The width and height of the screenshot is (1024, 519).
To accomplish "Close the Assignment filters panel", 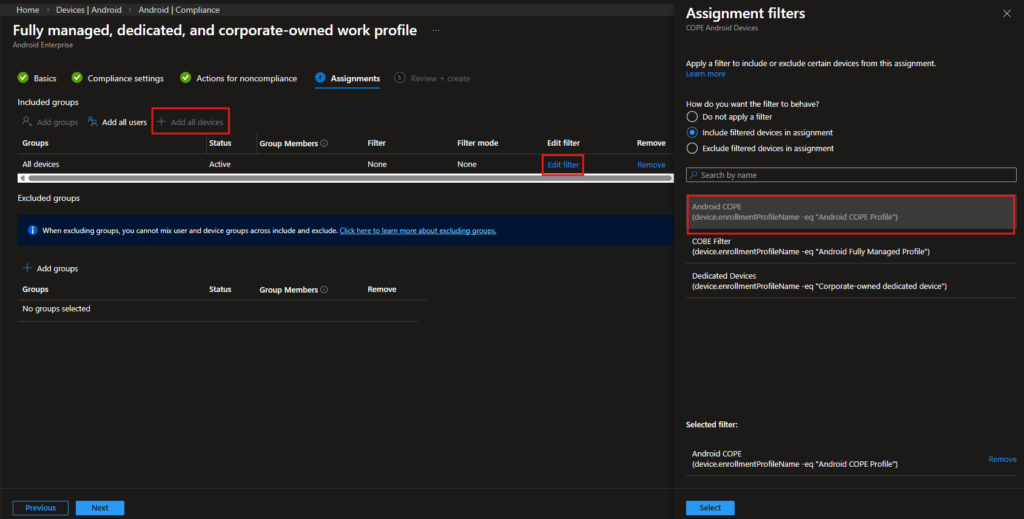I will pyautogui.click(x=1006, y=14).
